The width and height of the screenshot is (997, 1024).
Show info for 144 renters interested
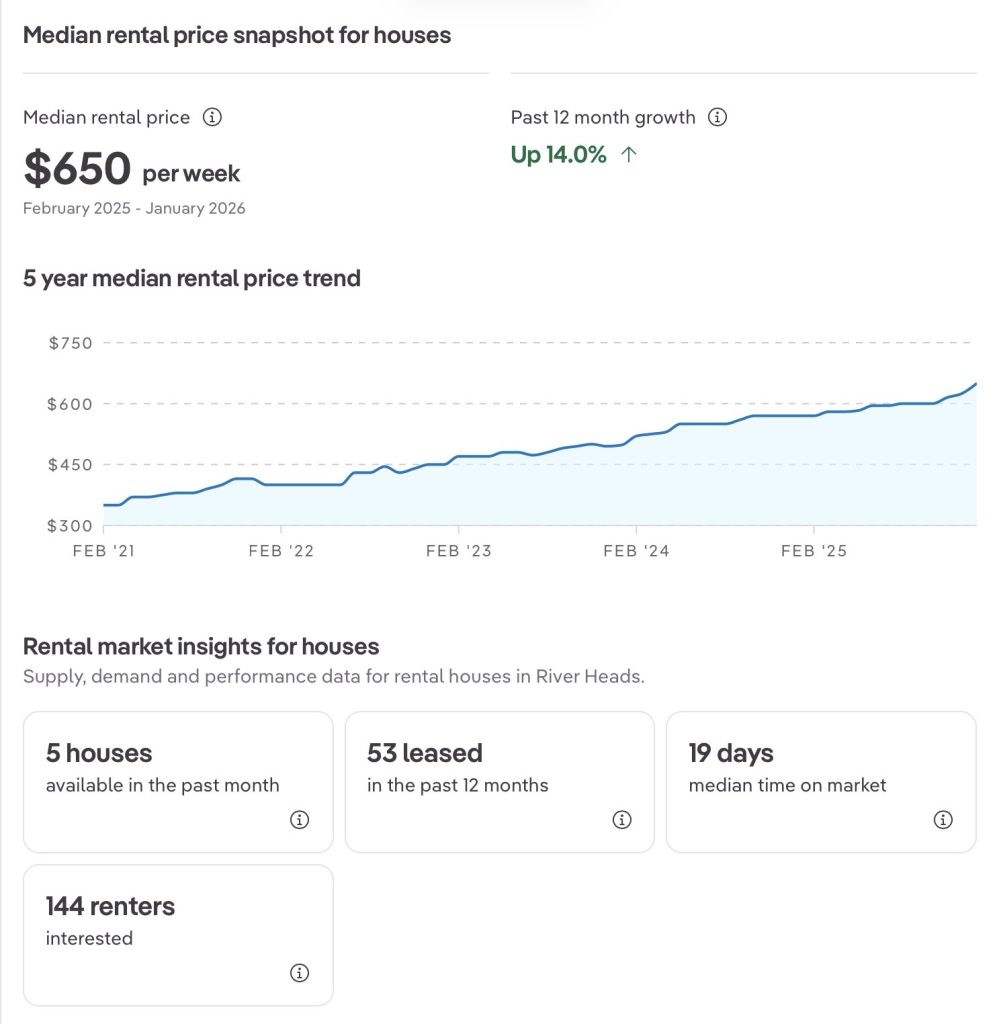(x=299, y=973)
